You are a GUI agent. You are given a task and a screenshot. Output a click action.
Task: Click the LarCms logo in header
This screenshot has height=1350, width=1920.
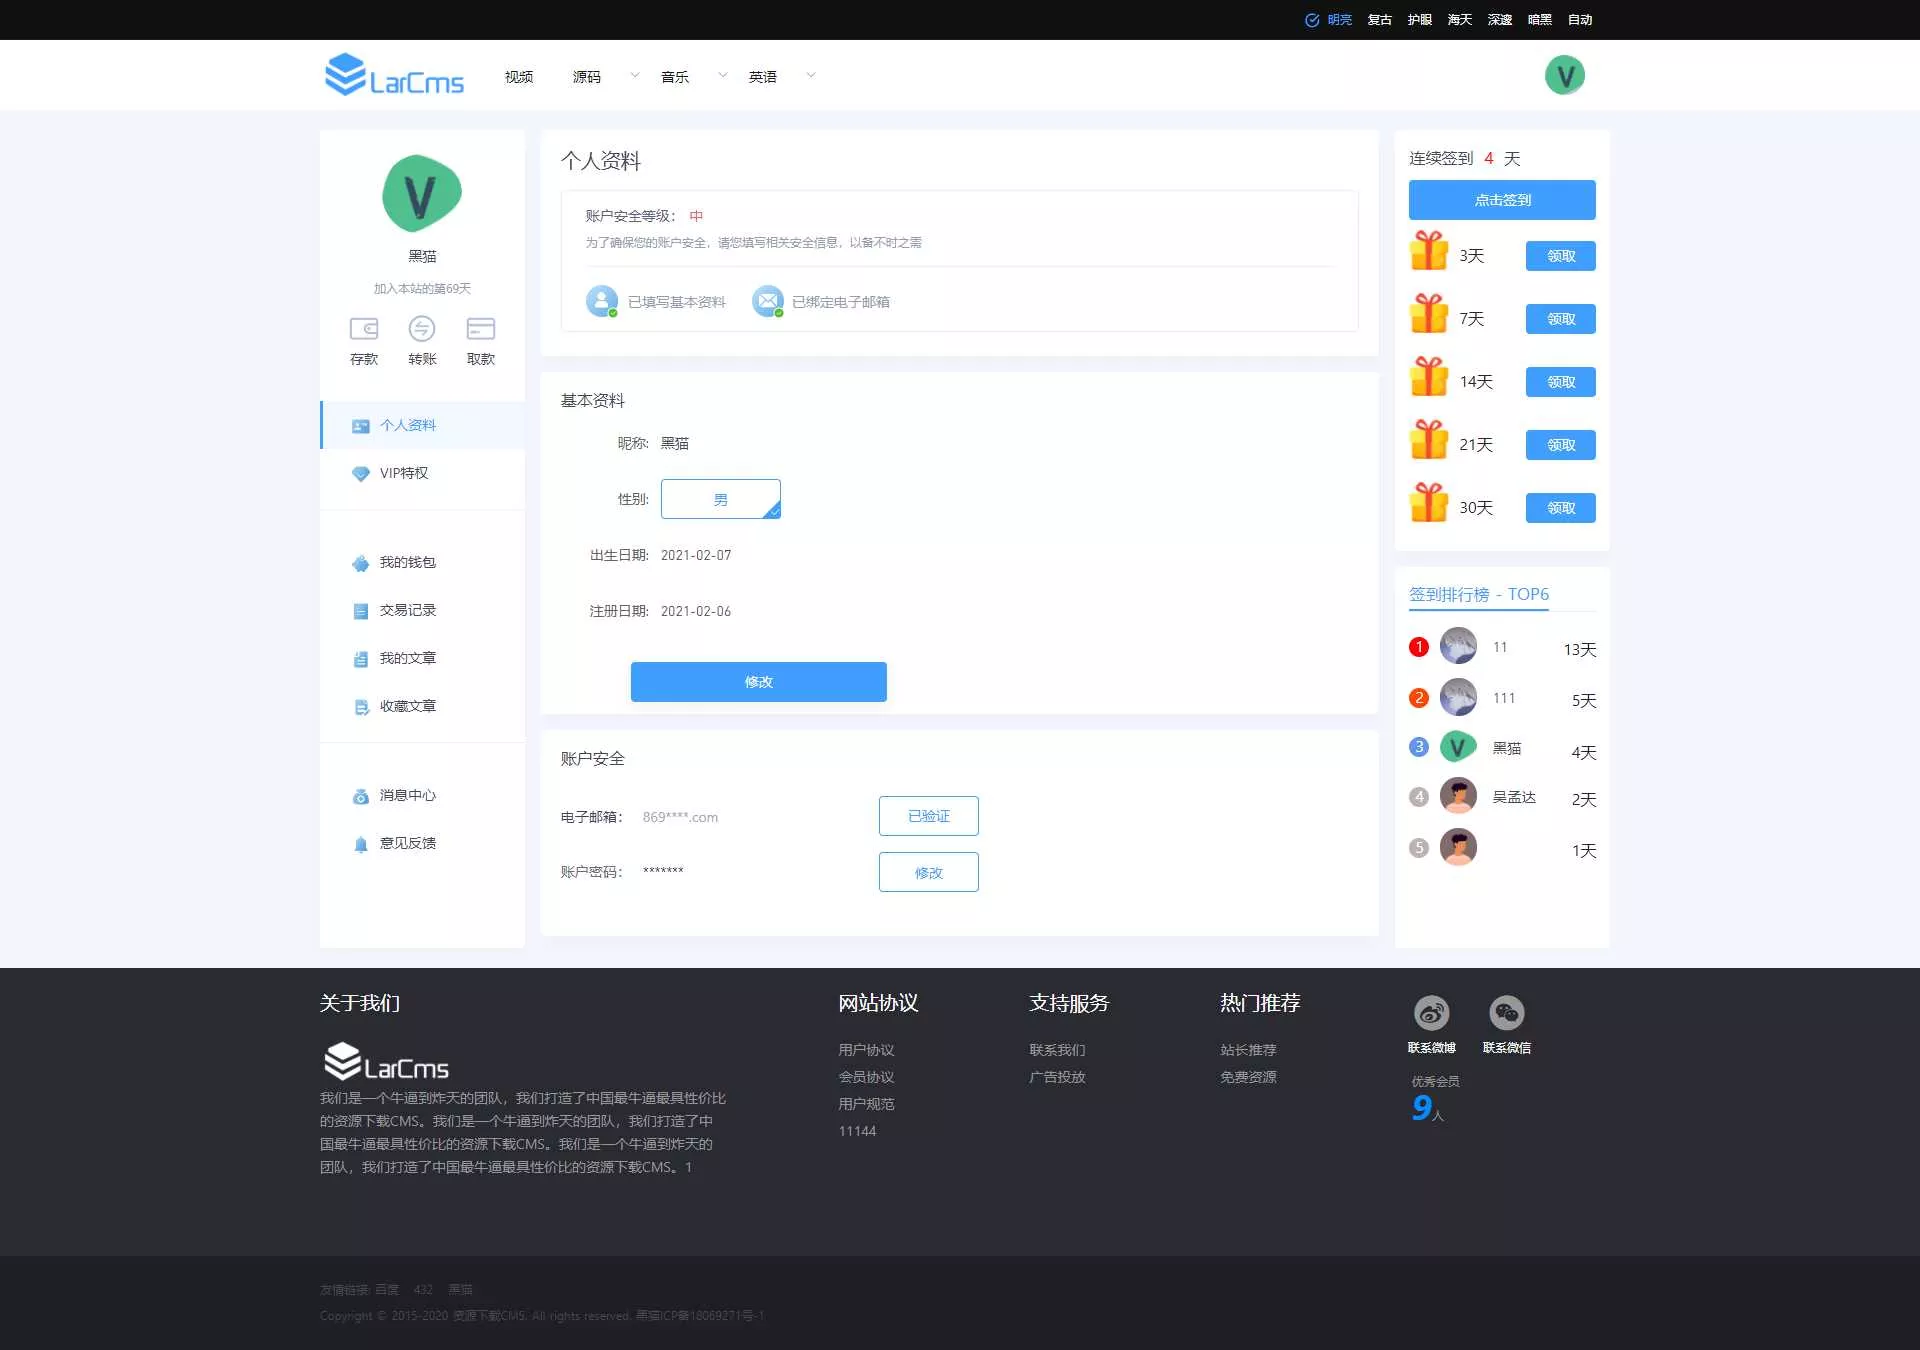(x=394, y=75)
